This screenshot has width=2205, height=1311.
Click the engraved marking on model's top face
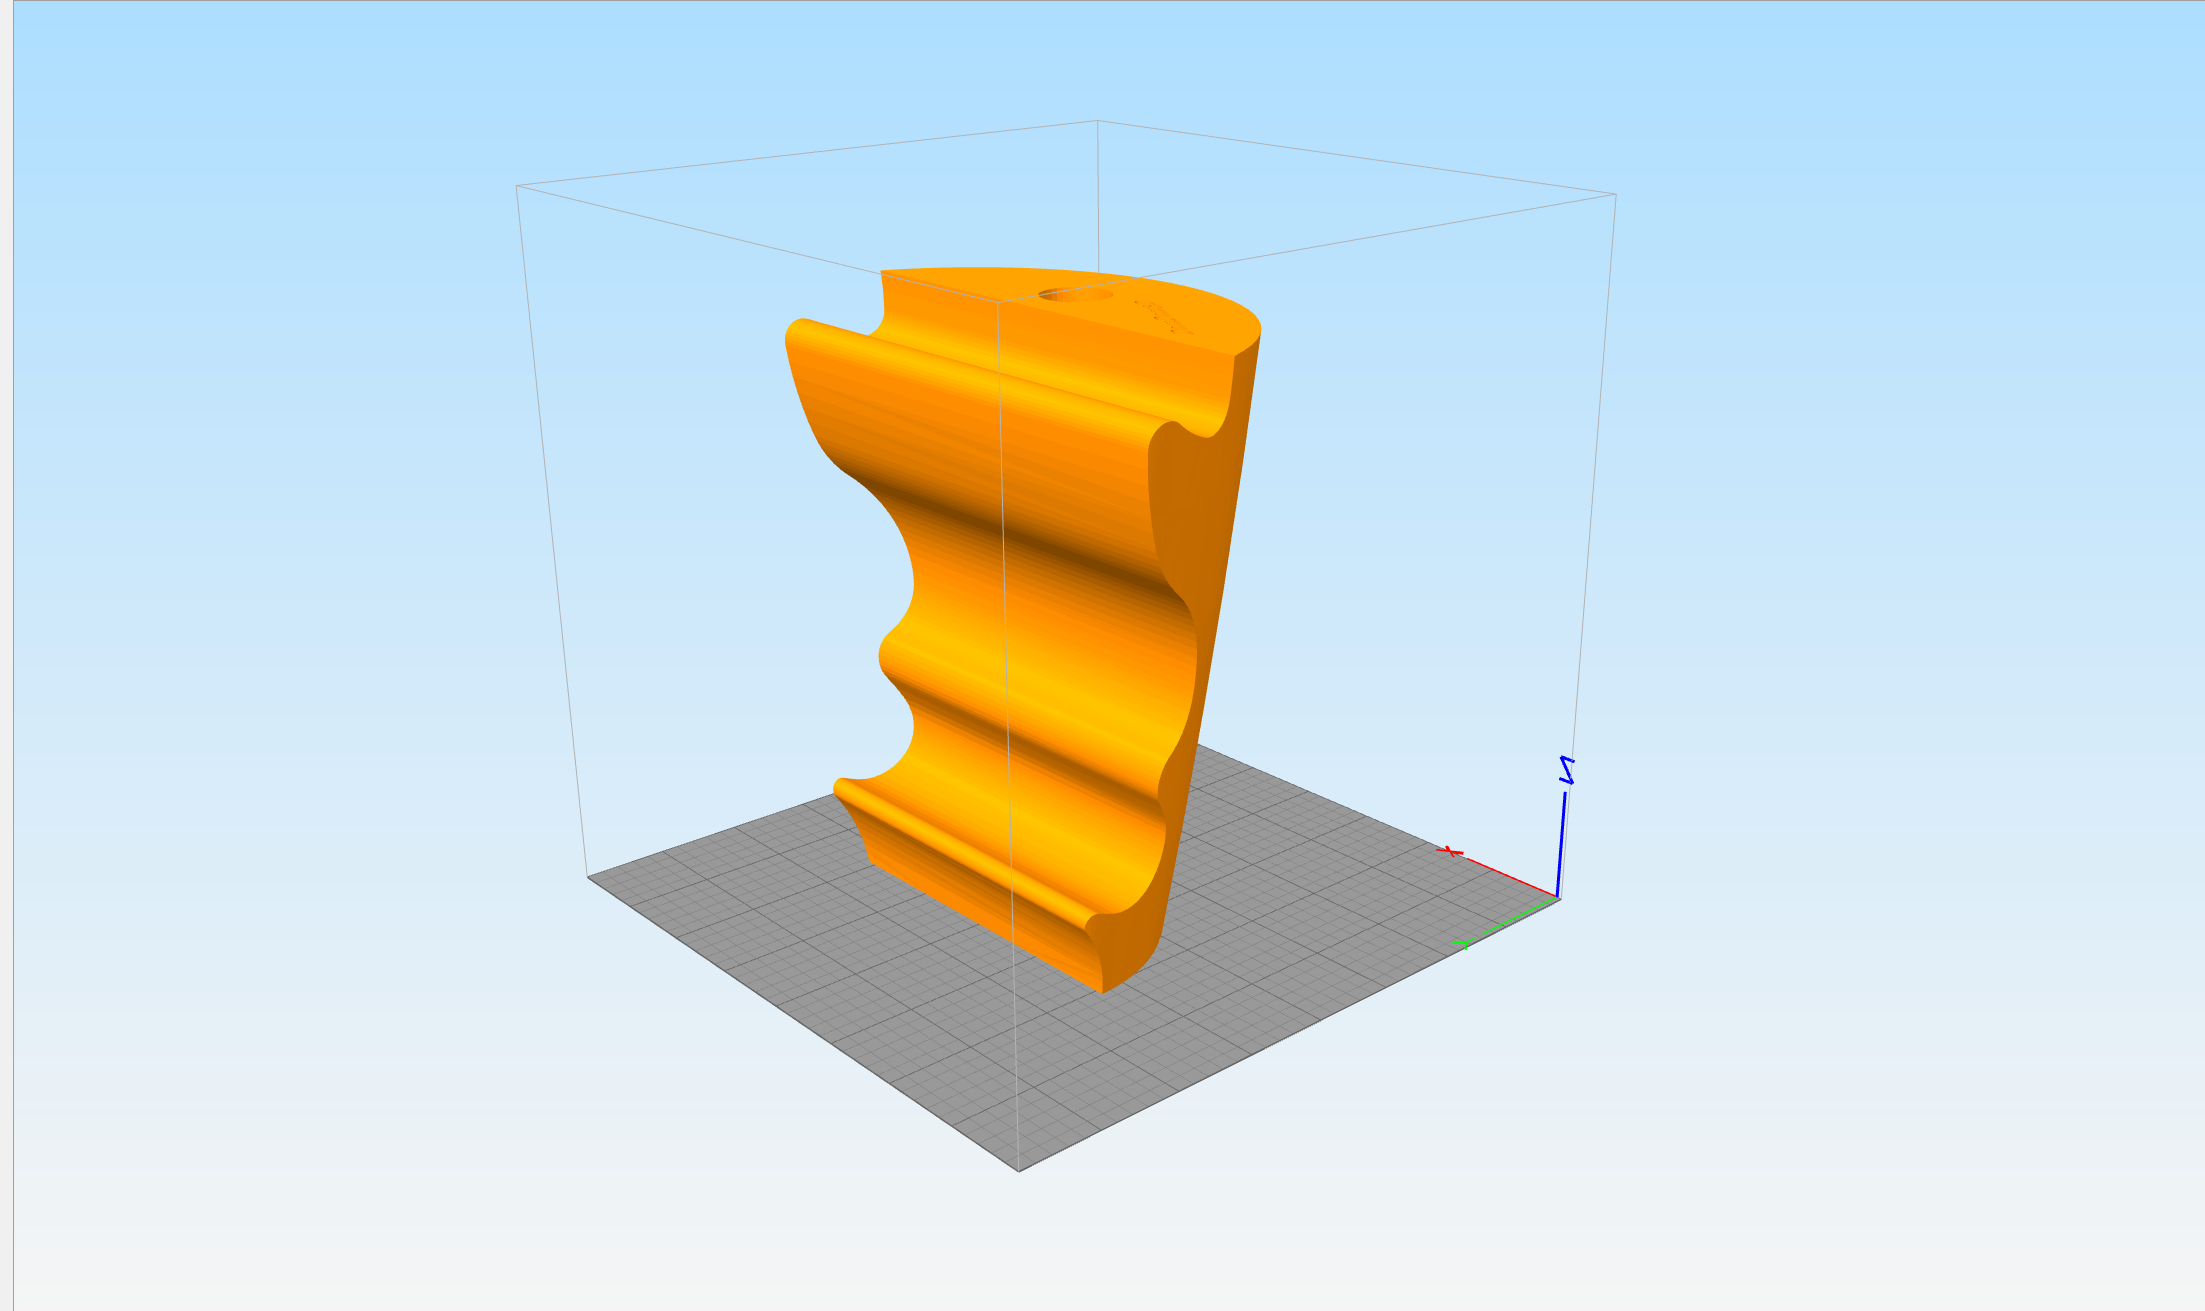tap(1163, 316)
